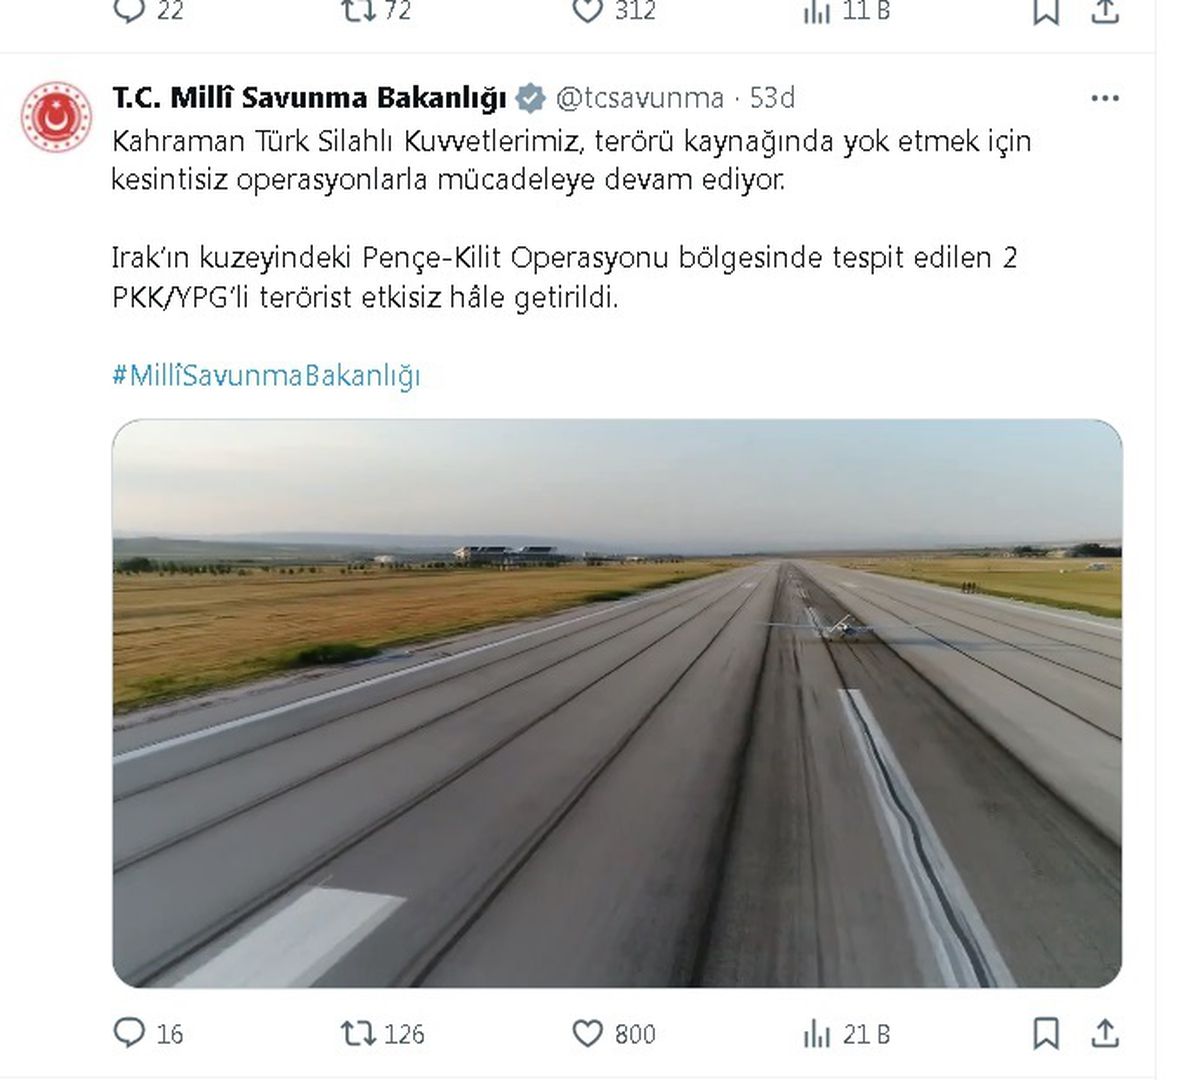Viewport: 1200px width, 1080px height.
Task: Click the blue verified badge
Action: [531, 98]
